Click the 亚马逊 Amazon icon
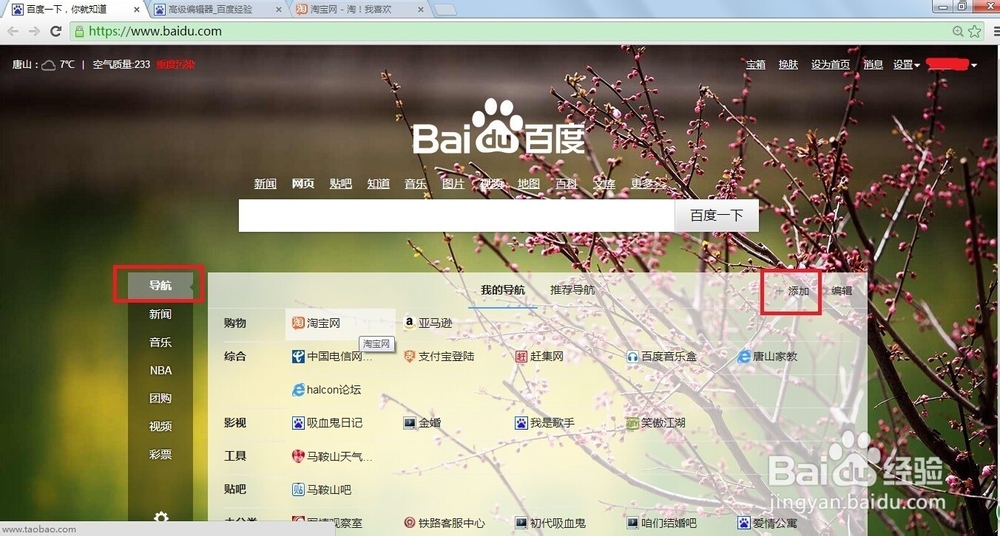1000x536 pixels. pos(409,323)
